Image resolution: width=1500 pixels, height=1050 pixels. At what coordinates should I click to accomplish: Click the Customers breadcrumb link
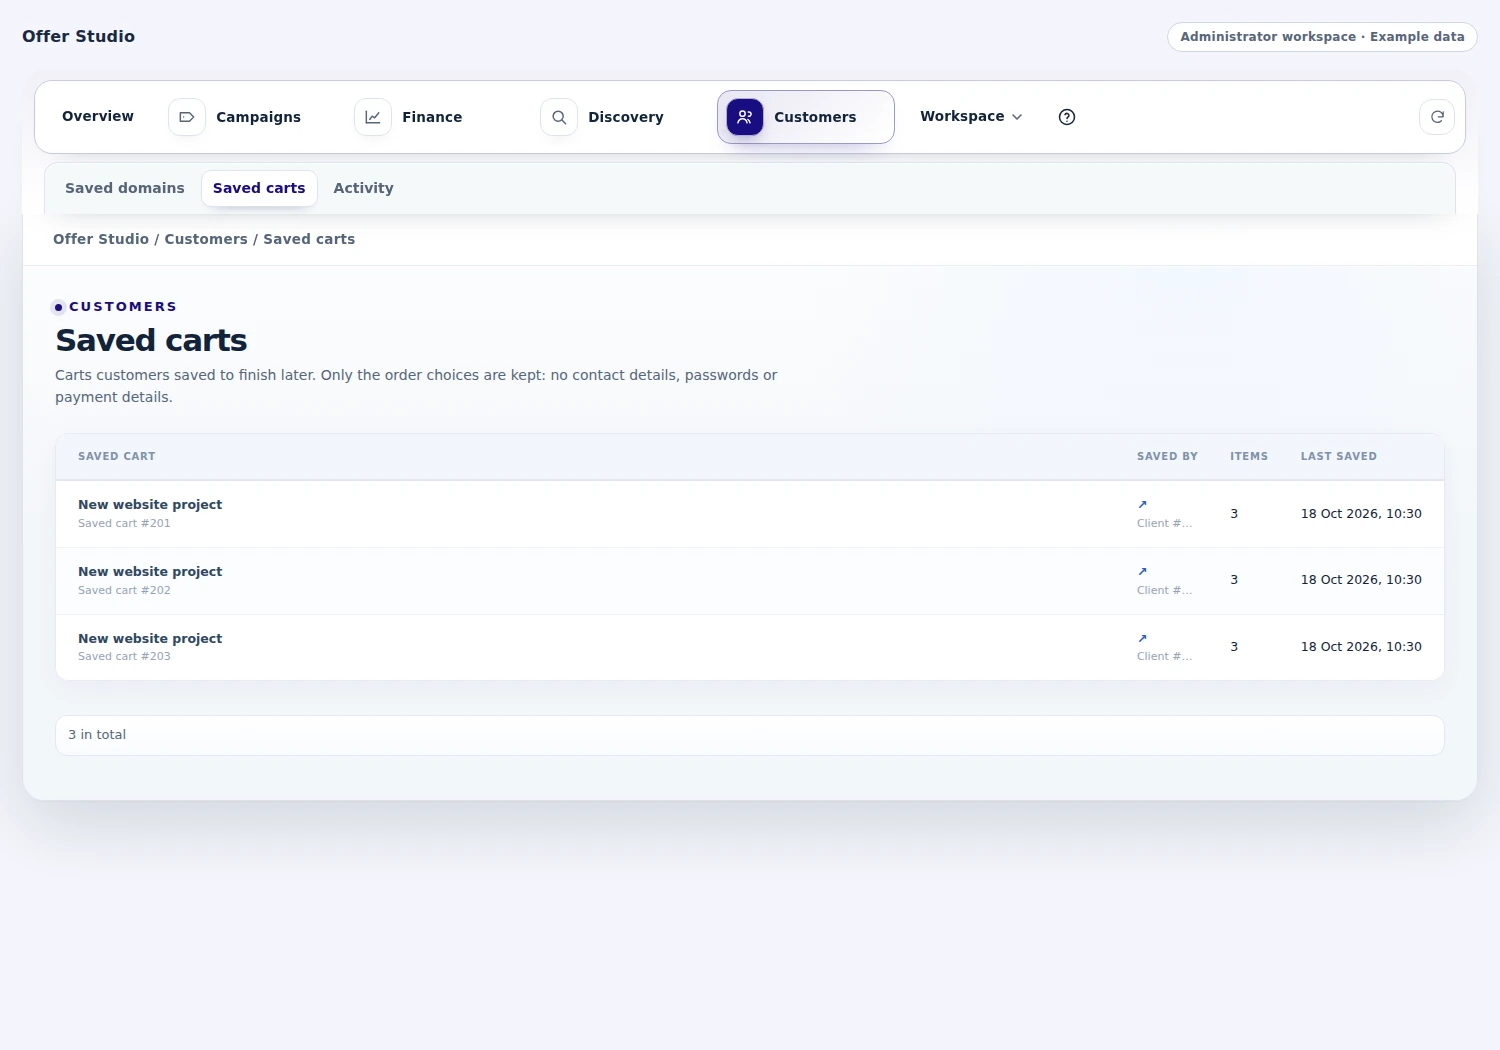click(206, 239)
